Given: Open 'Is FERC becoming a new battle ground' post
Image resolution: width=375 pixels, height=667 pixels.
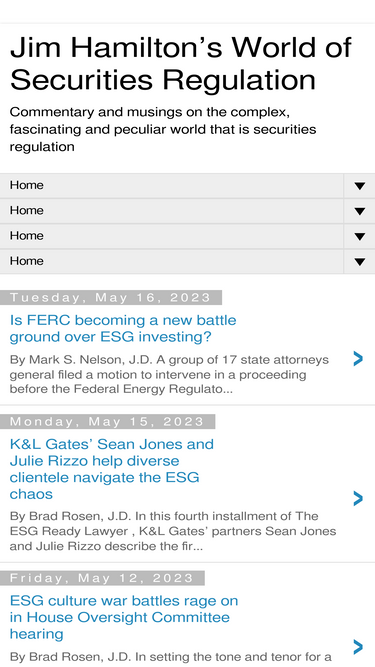Looking at the screenshot, I should [x=123, y=328].
